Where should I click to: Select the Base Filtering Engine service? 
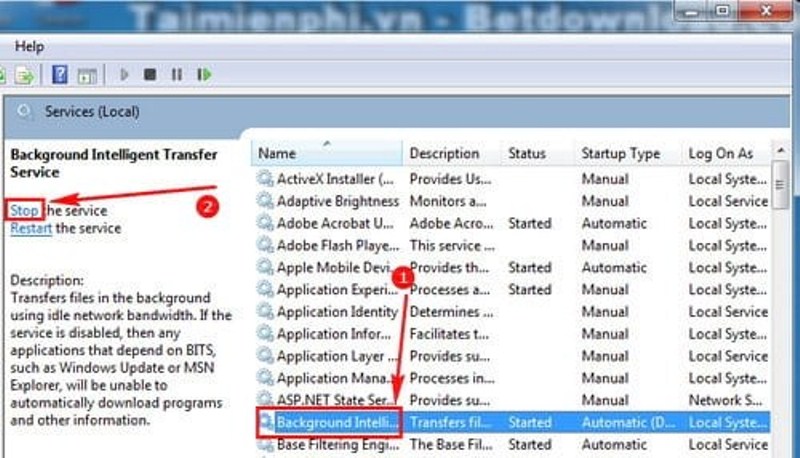(513, 444)
